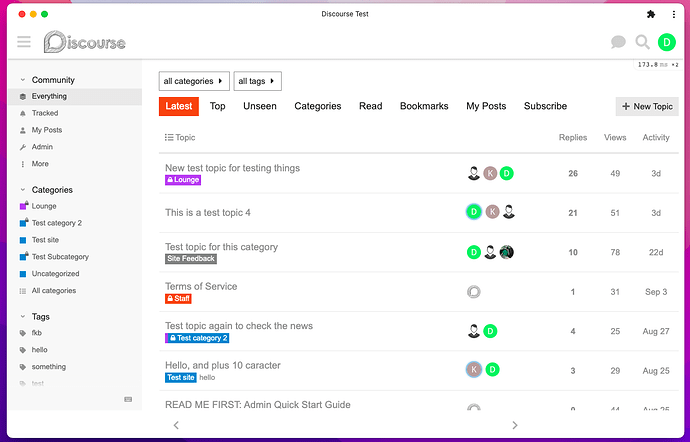Open the green D user avatar menu
The height and width of the screenshot is (442, 690).
point(667,42)
